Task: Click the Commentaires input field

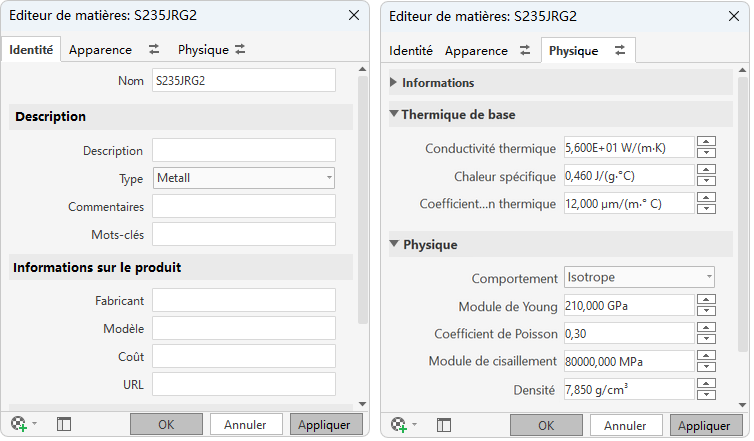Action: 244,206
